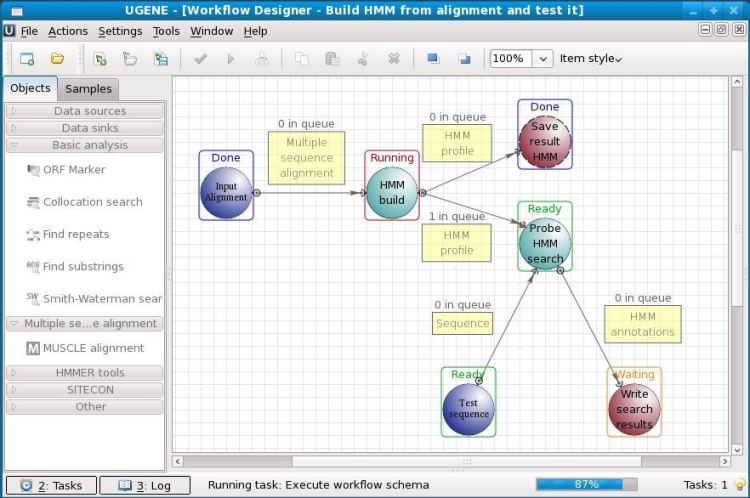750x498 pixels.
Task: Open the Actions menu
Action: [x=68, y=31]
